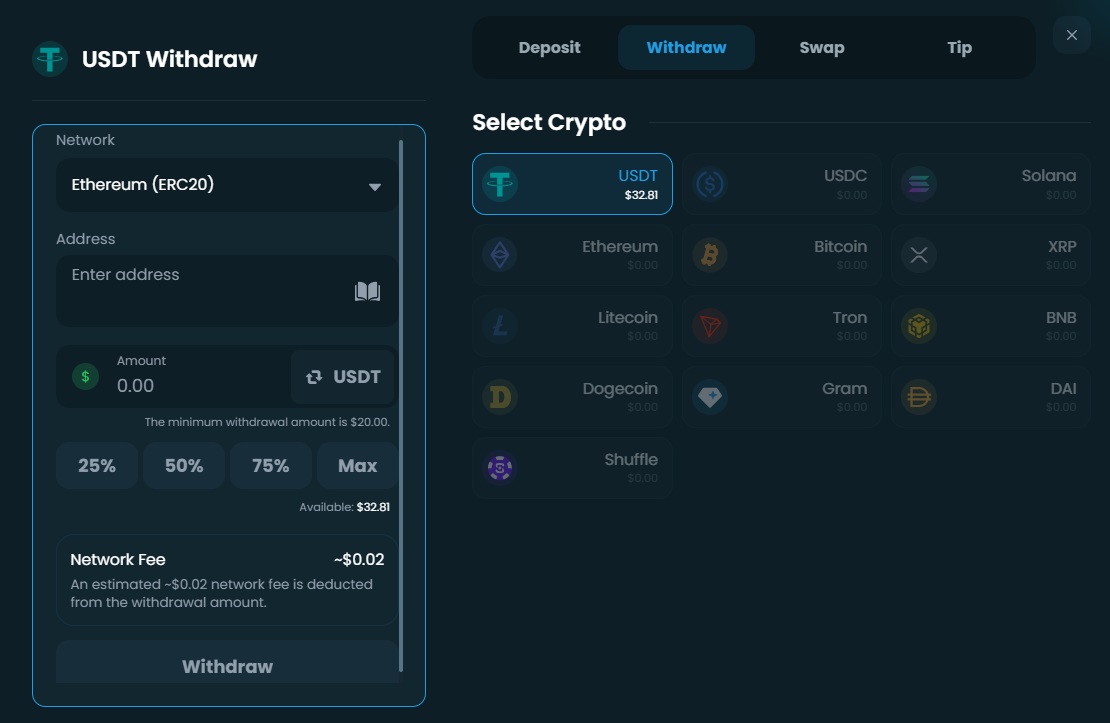Image resolution: width=1110 pixels, height=723 pixels.
Task: Click the Select Crypto heading
Action: [x=549, y=123]
